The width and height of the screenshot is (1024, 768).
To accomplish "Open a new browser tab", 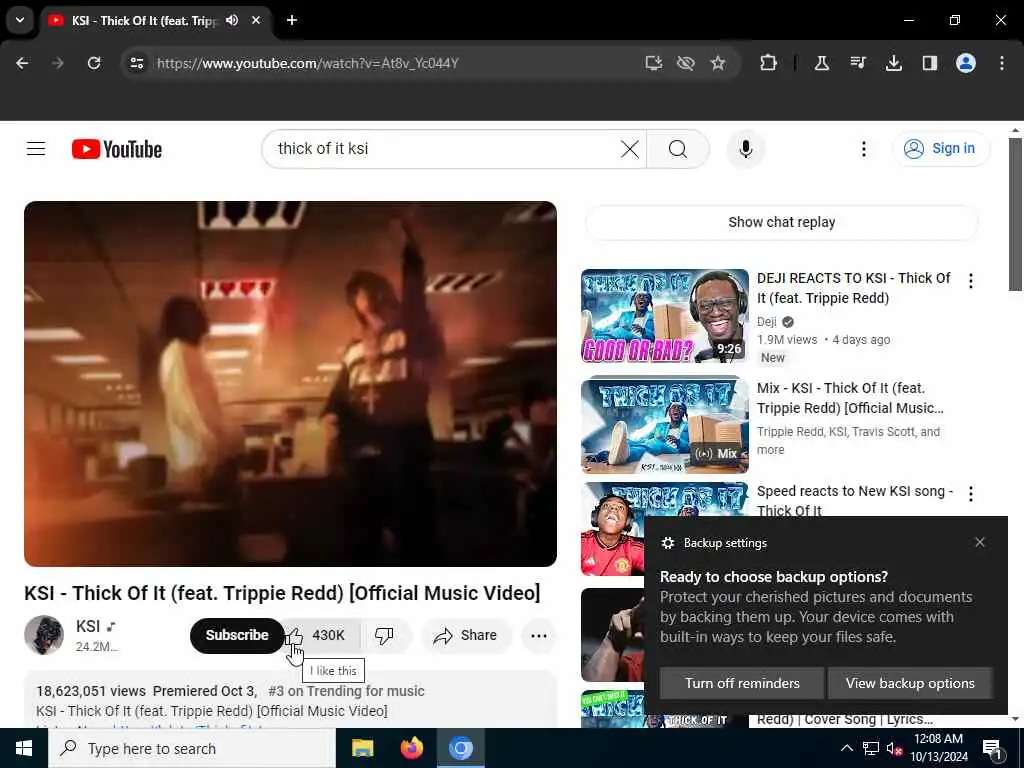I will pos(292,20).
